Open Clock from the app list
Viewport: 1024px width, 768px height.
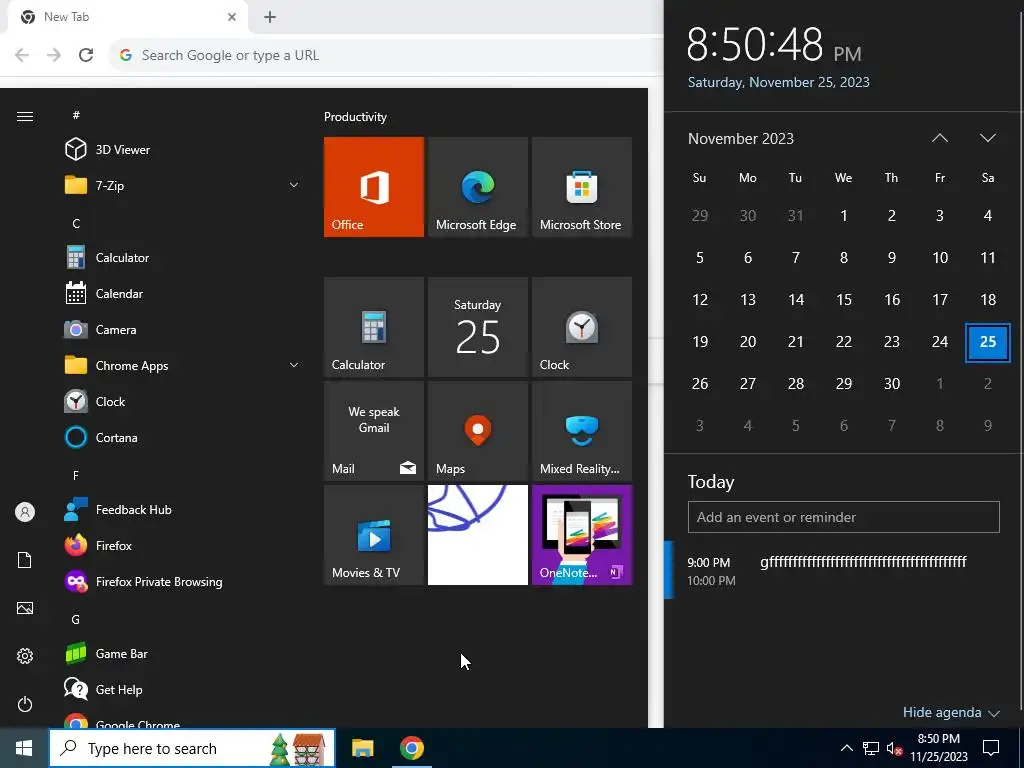183,401
